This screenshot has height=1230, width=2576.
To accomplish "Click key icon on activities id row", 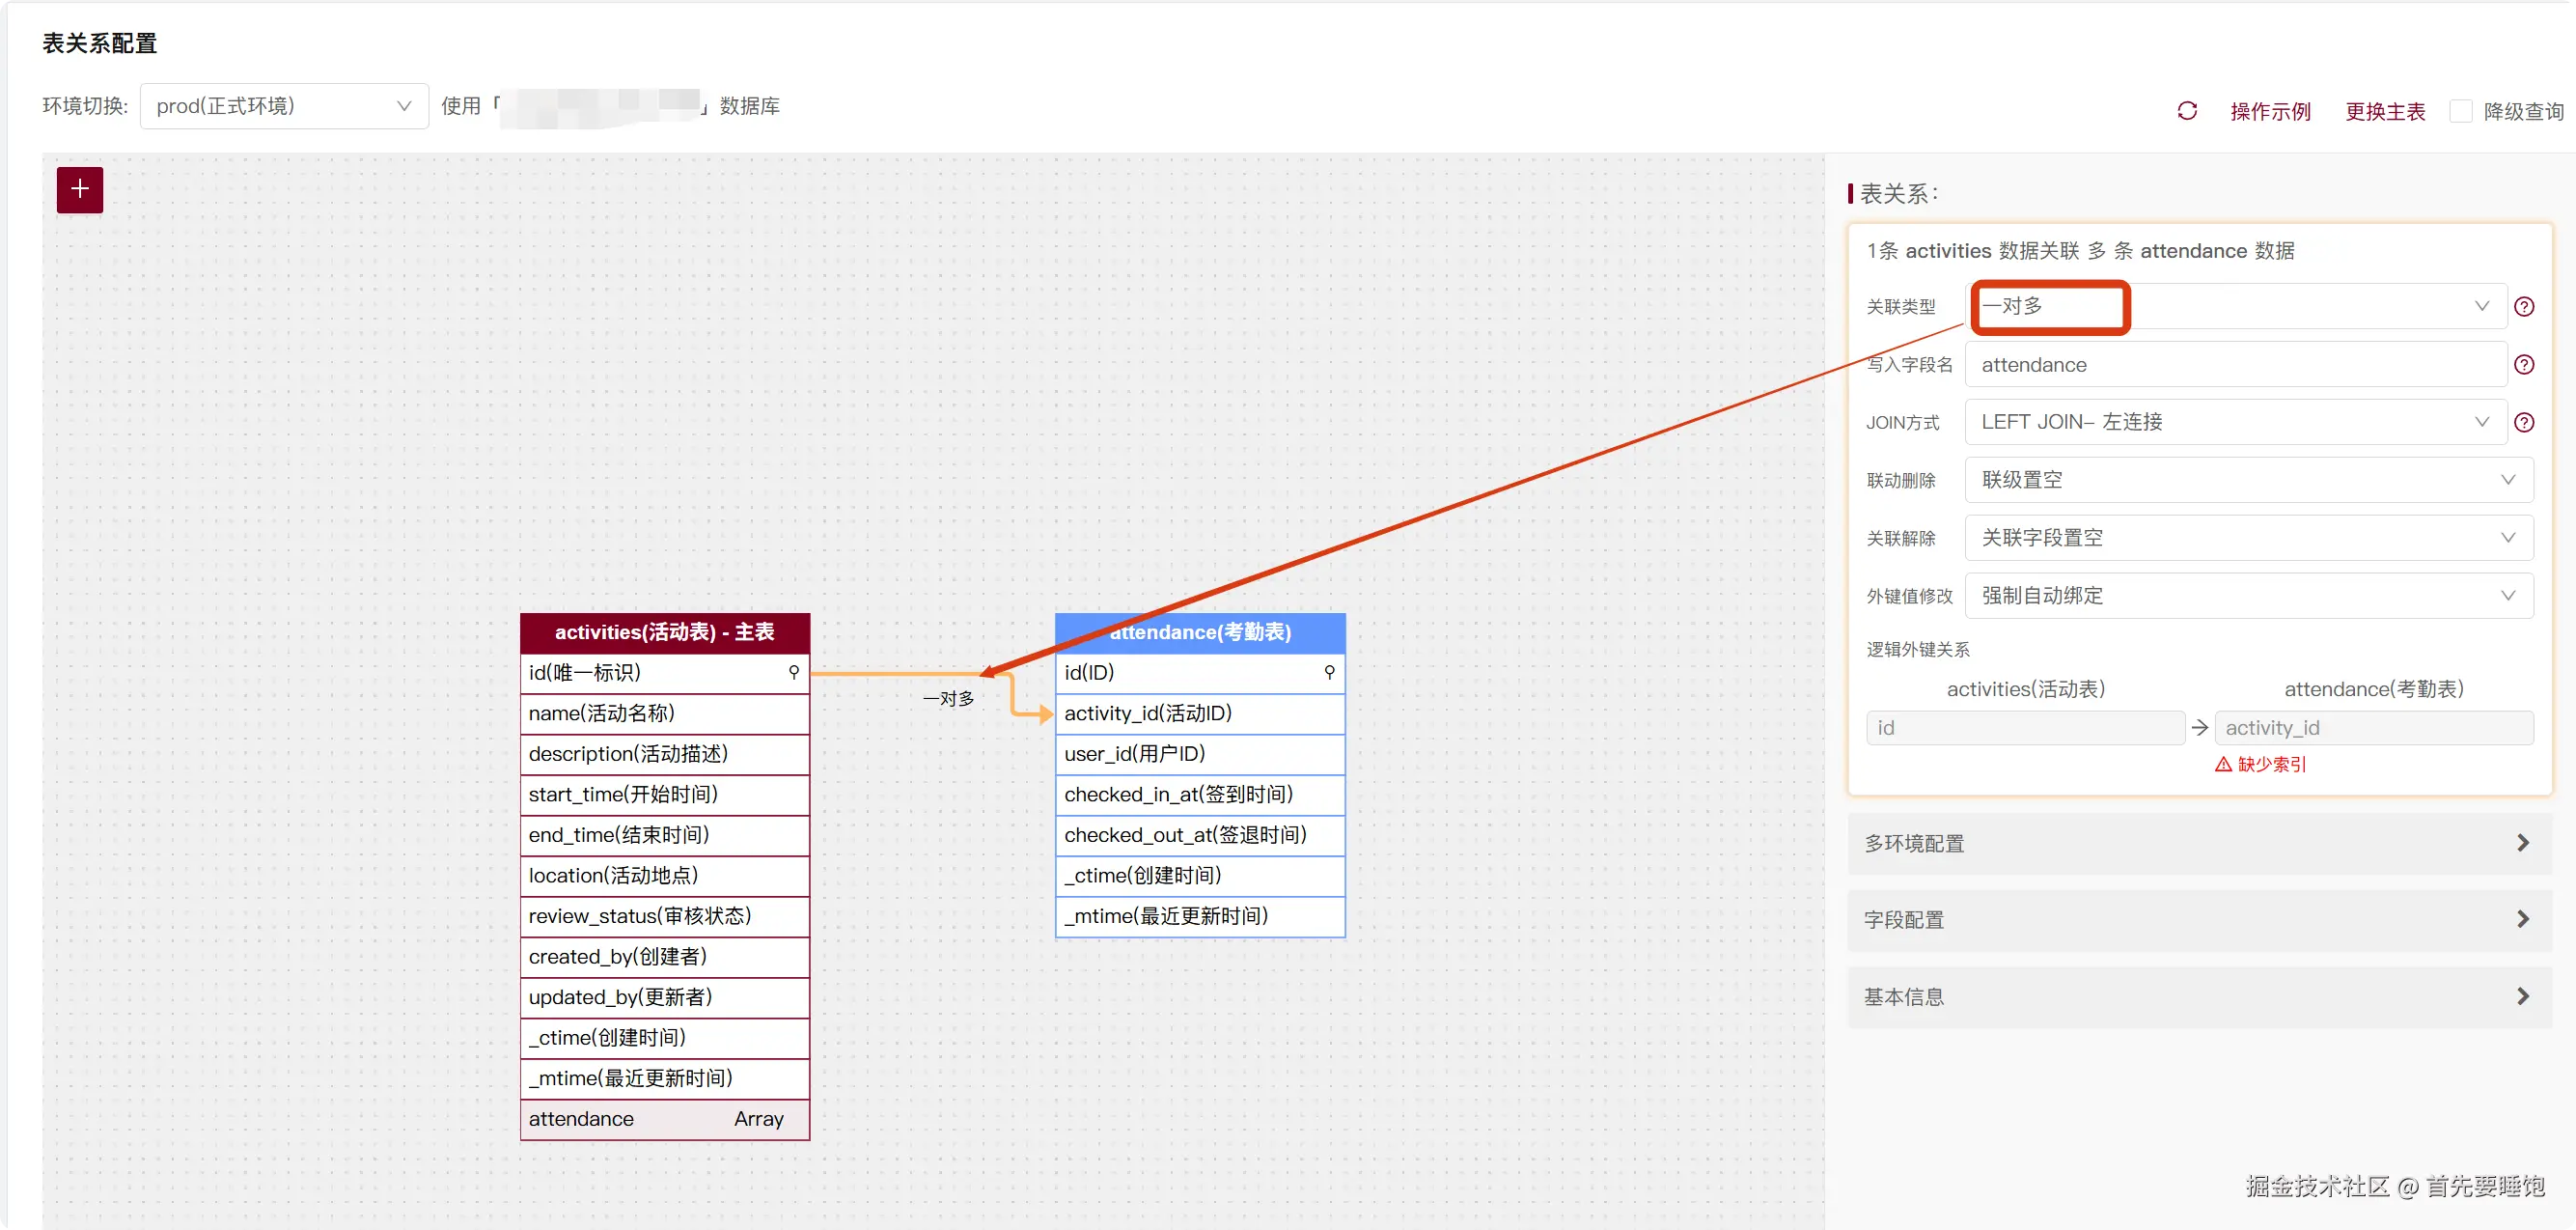I will point(794,672).
